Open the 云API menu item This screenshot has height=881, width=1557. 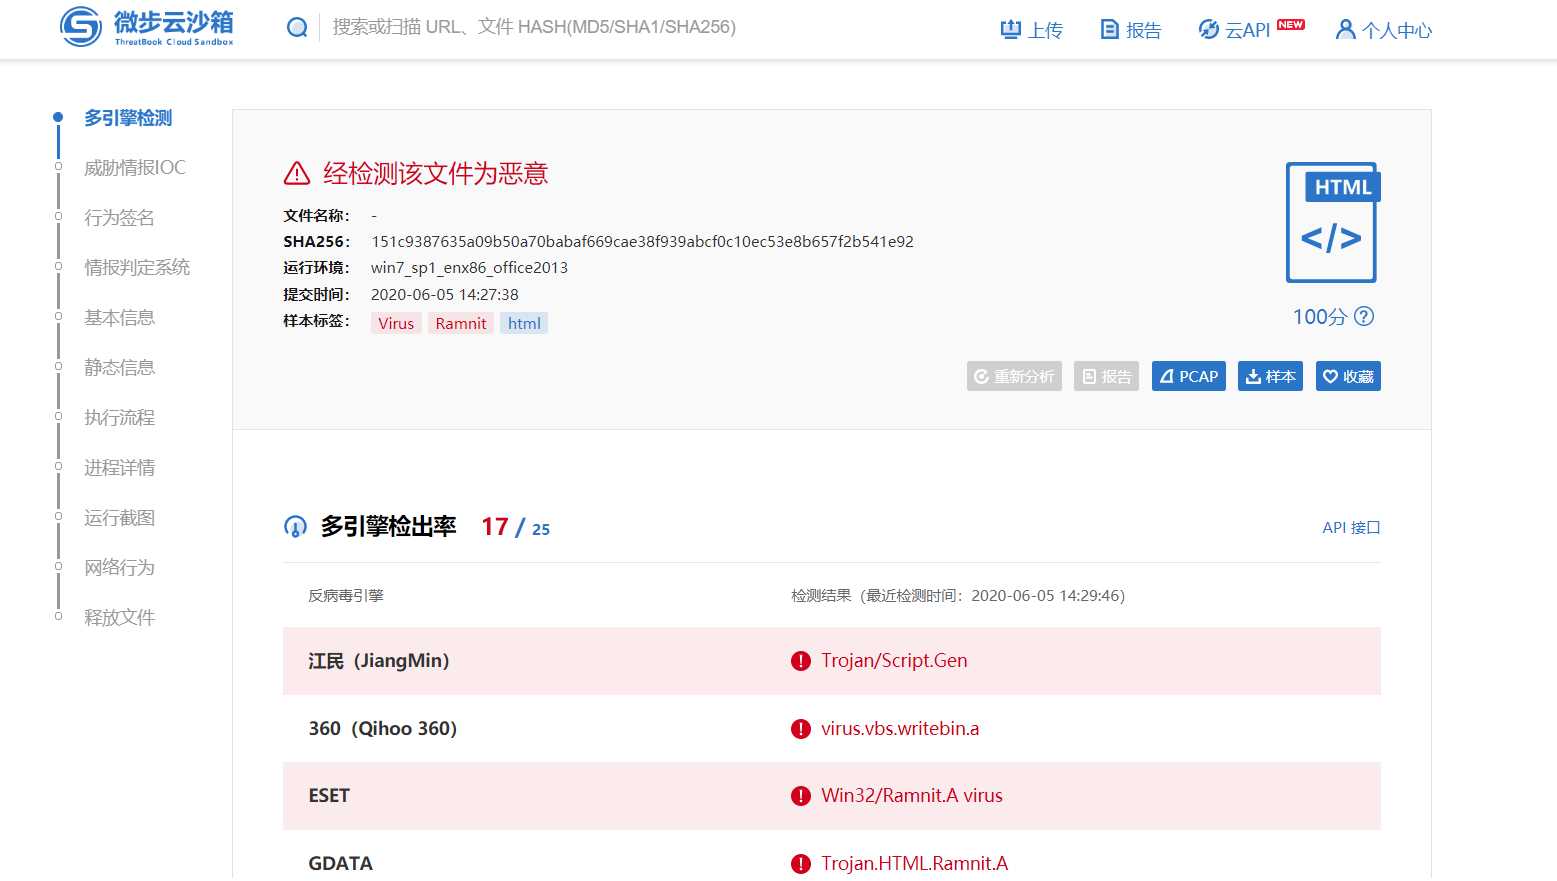pos(1235,30)
